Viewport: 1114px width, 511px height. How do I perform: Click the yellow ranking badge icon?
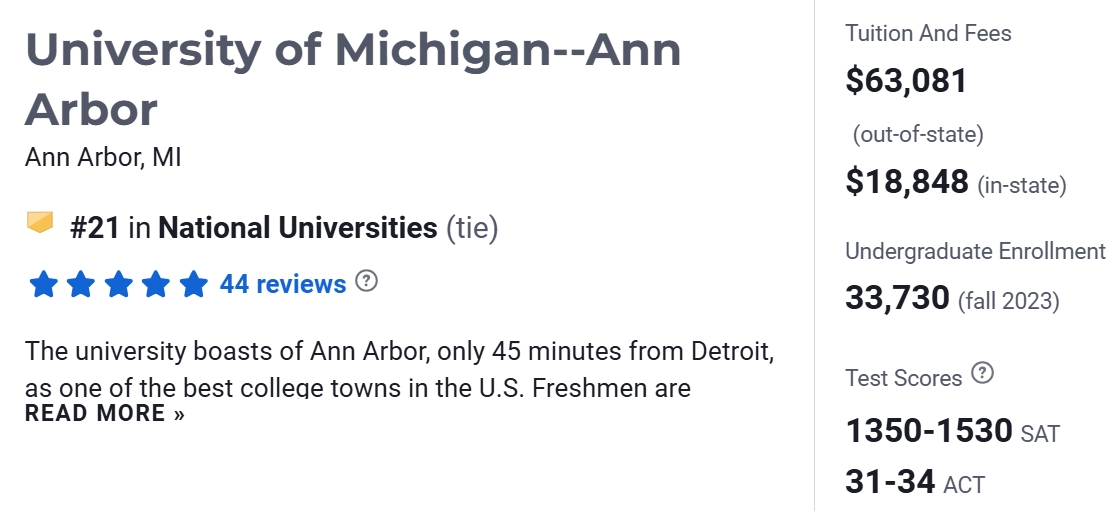pyautogui.click(x=39, y=223)
